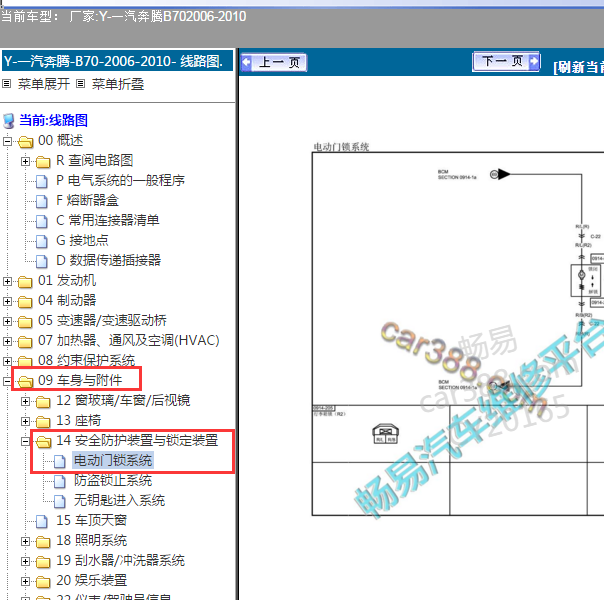Expand the 08 约束保护系统 node
The height and width of the screenshot is (600, 604).
(x=7, y=361)
